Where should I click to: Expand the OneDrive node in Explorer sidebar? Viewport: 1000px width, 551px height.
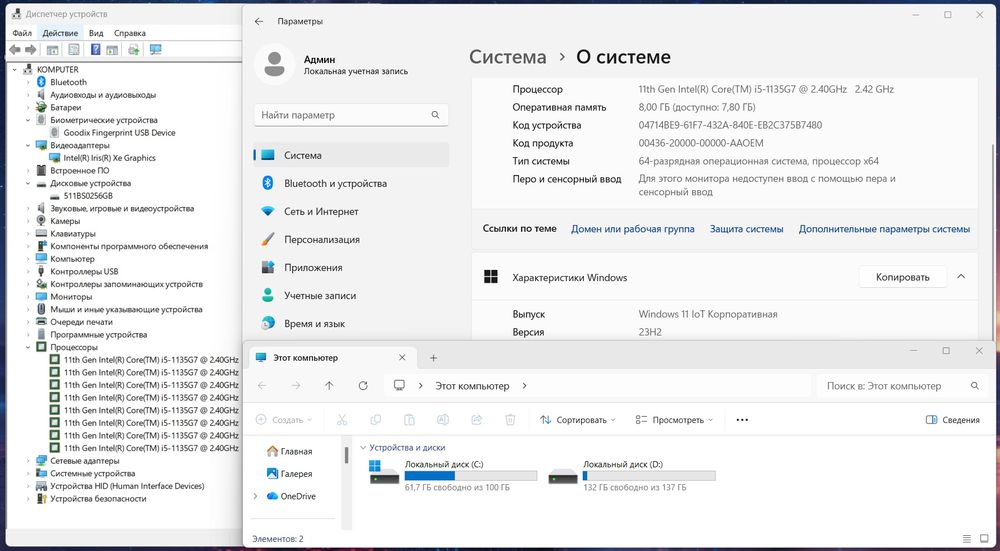click(256, 496)
